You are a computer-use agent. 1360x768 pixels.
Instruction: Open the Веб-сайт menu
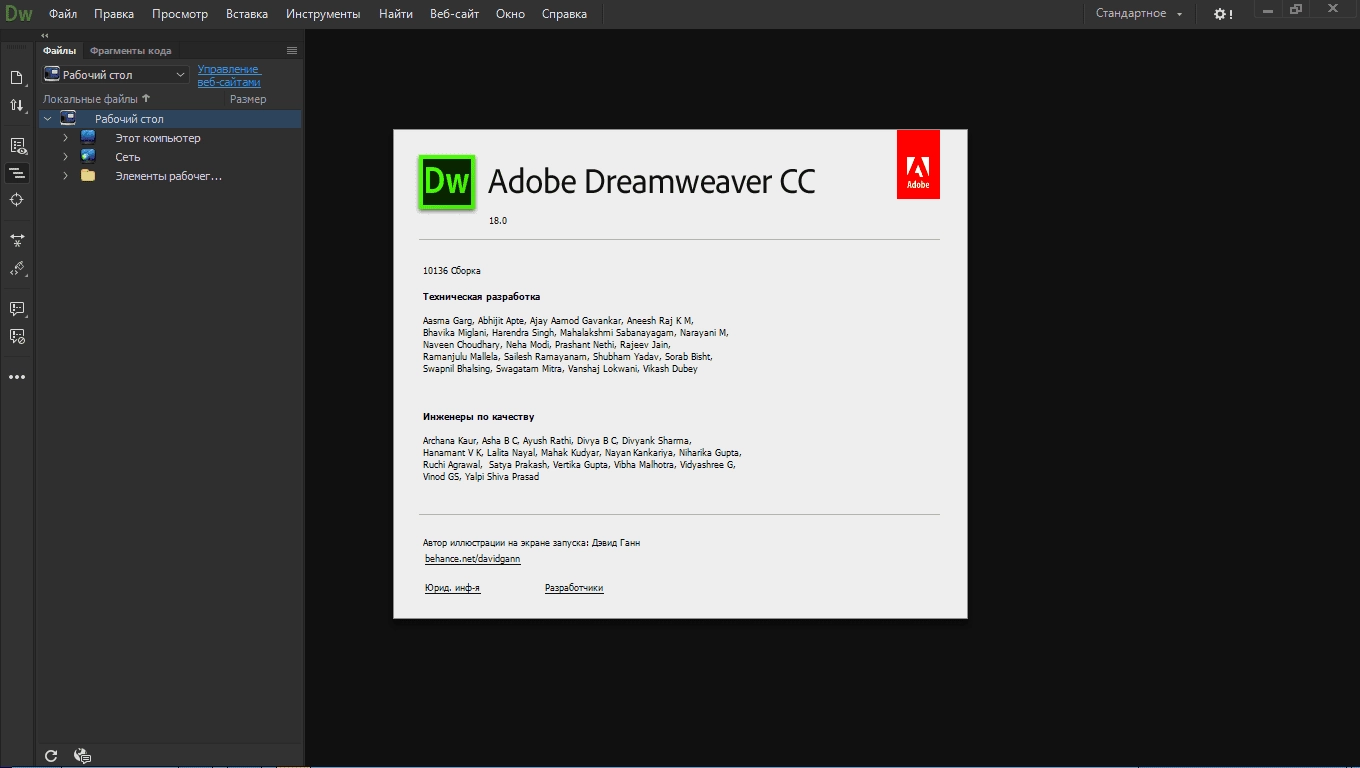tap(454, 14)
